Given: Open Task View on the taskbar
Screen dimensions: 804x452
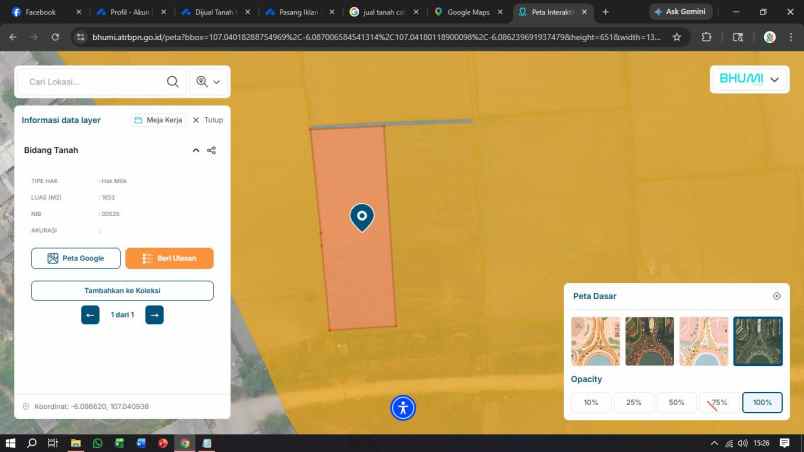Looking at the screenshot, I should click(53, 443).
